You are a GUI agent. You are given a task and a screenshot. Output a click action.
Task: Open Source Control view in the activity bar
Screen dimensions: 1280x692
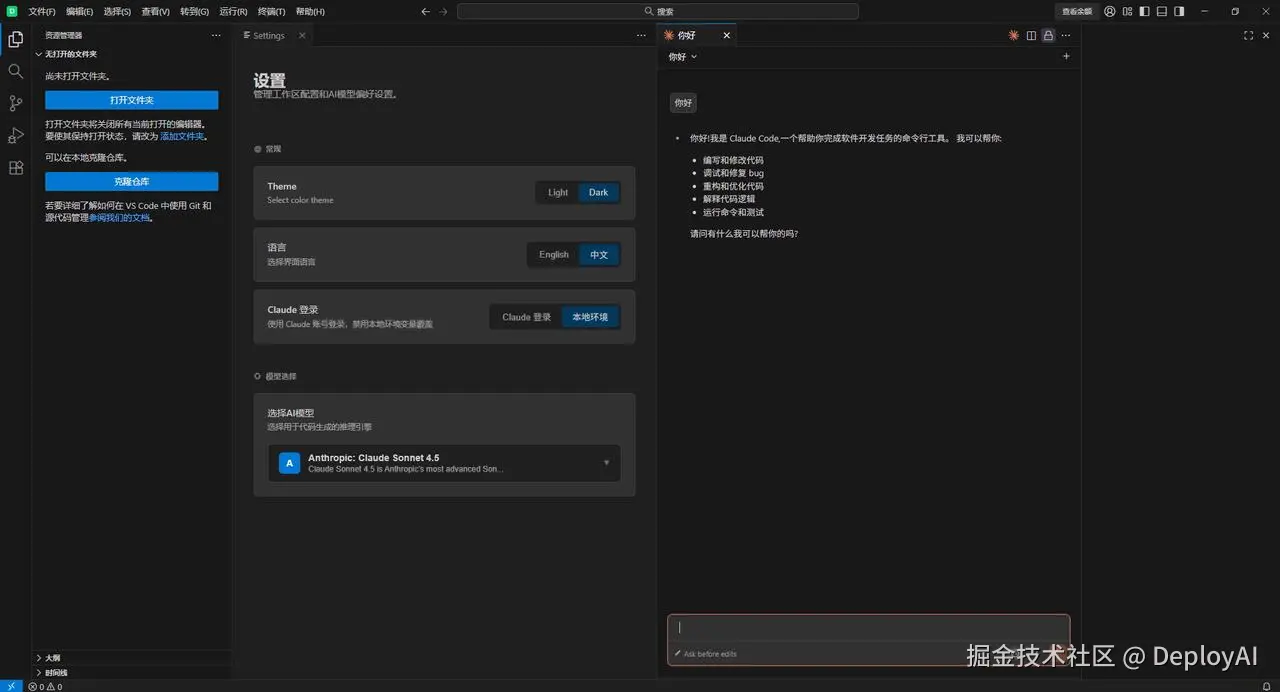tap(15, 104)
